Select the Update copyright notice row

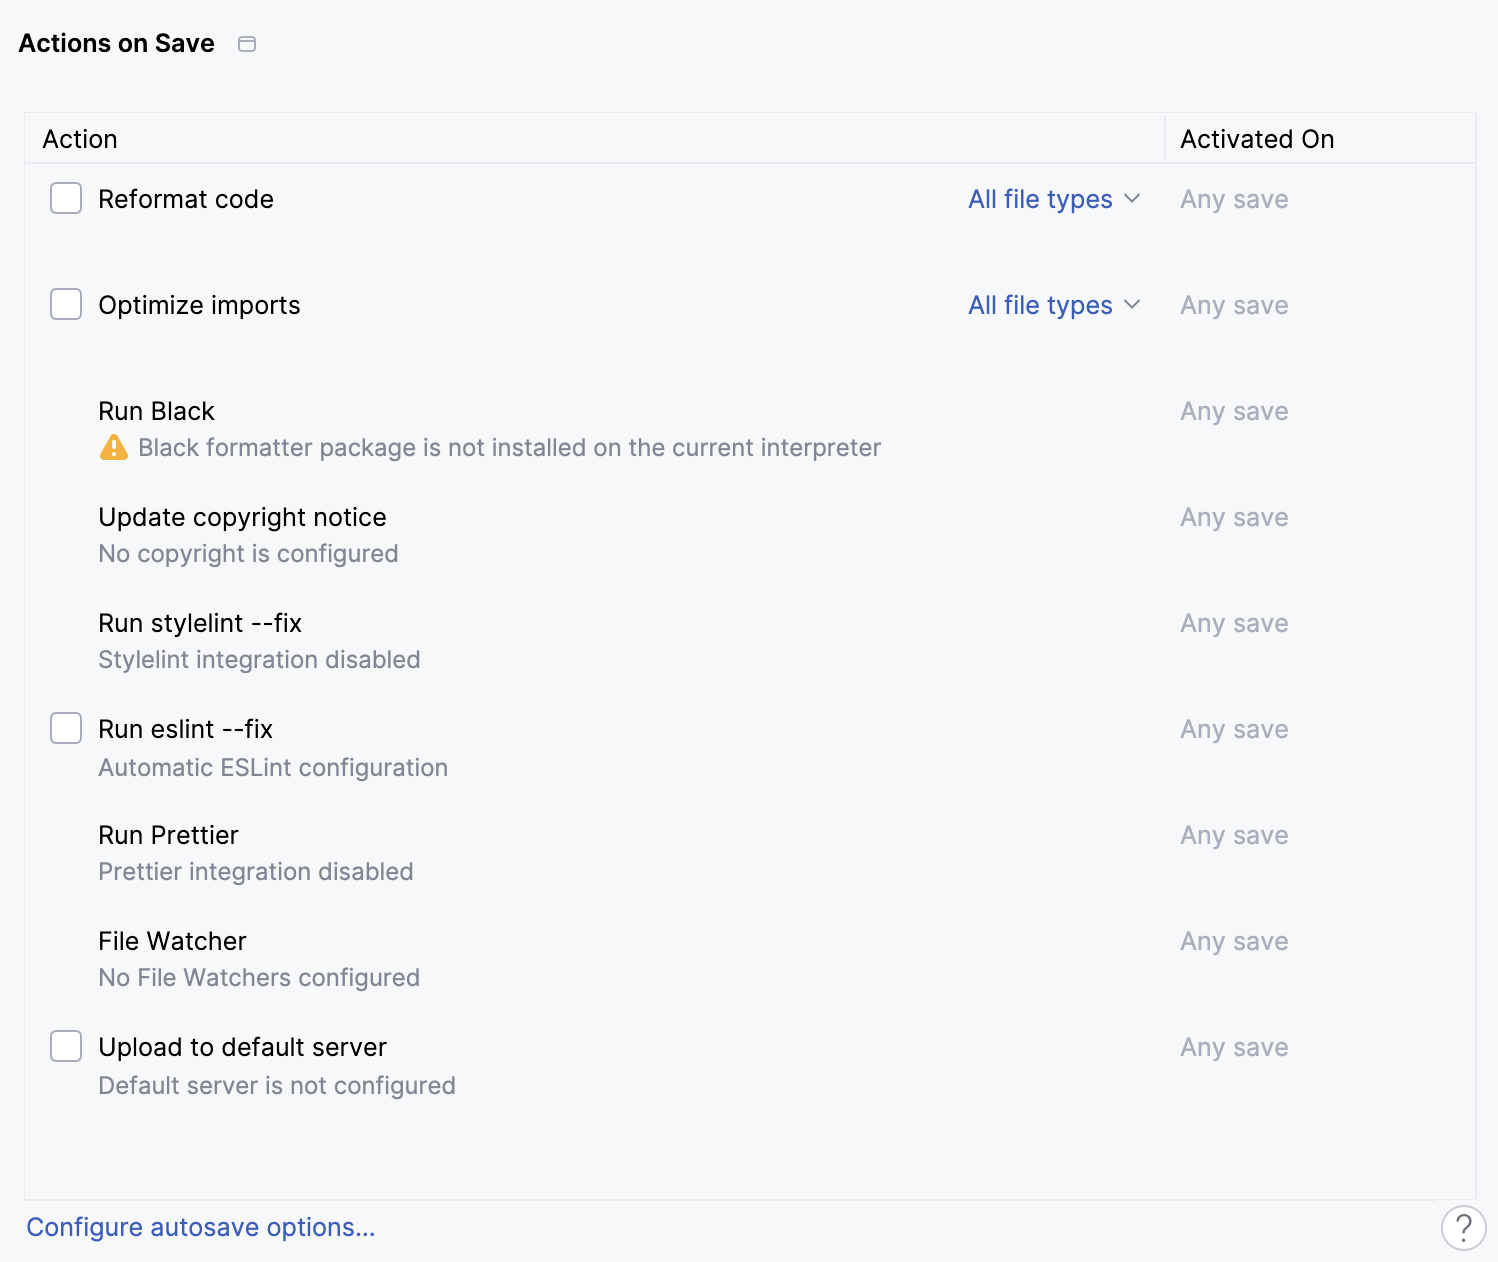[242, 517]
